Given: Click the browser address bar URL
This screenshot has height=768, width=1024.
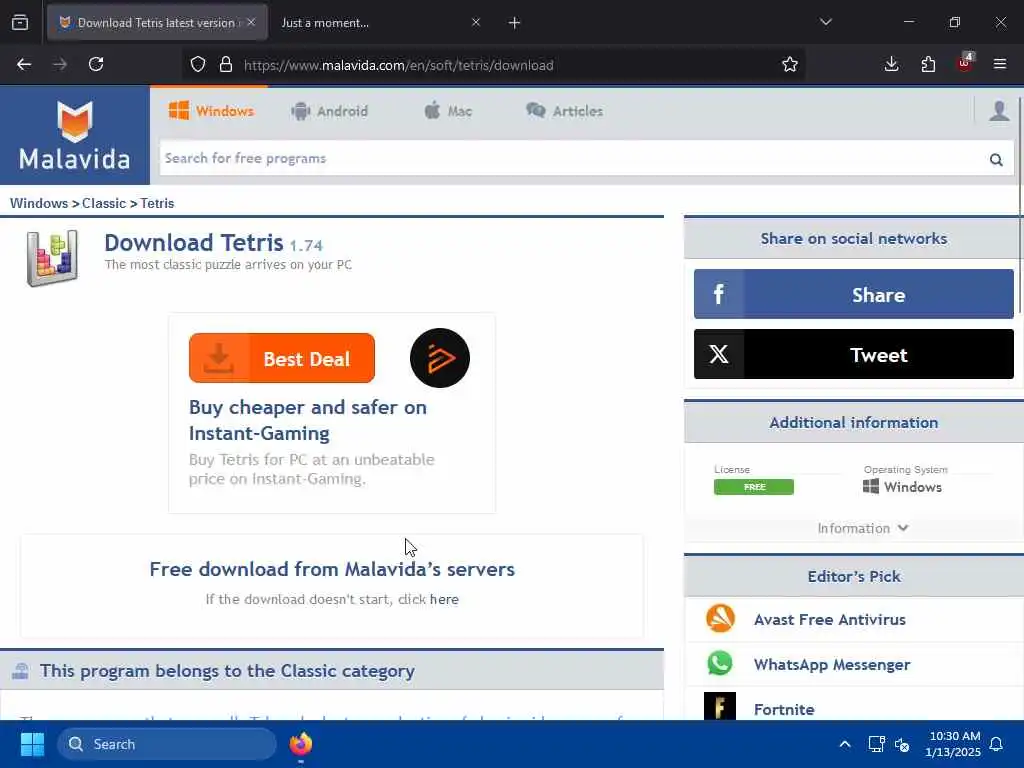Looking at the screenshot, I should (x=398, y=65).
